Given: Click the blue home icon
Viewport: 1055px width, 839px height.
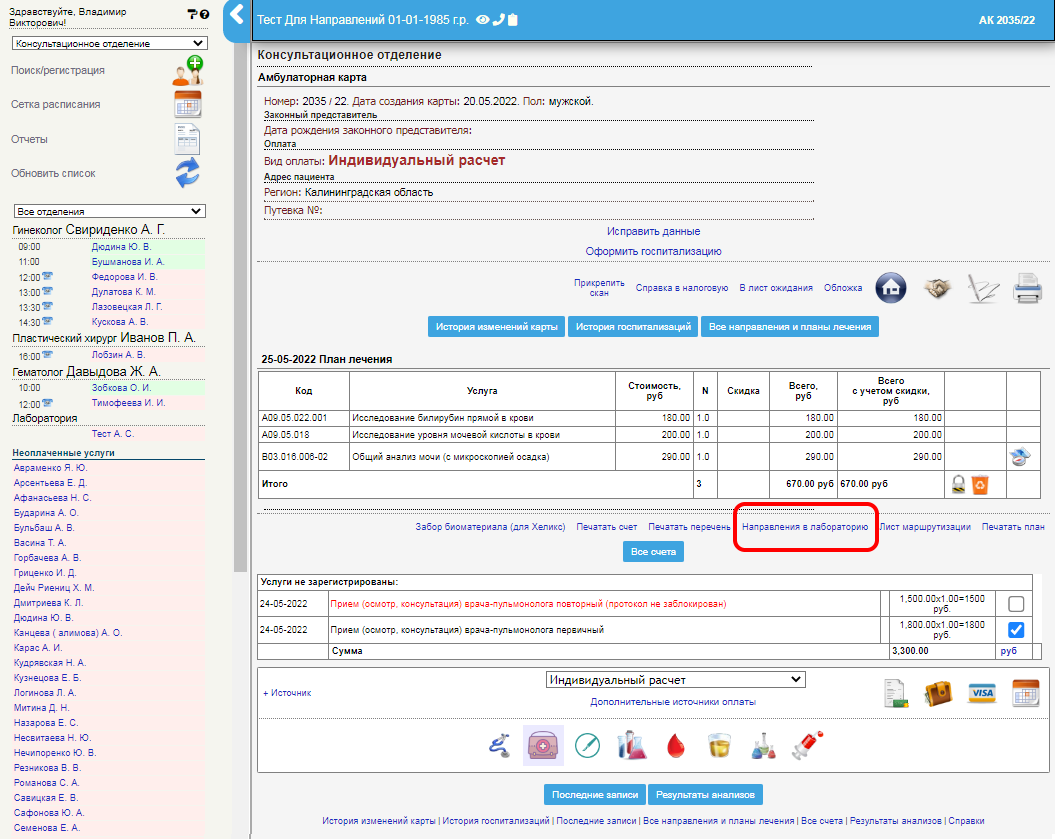Looking at the screenshot, I should pyautogui.click(x=890, y=288).
